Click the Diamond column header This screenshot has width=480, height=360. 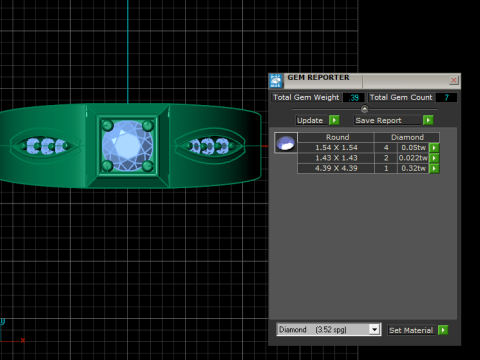[407, 137]
